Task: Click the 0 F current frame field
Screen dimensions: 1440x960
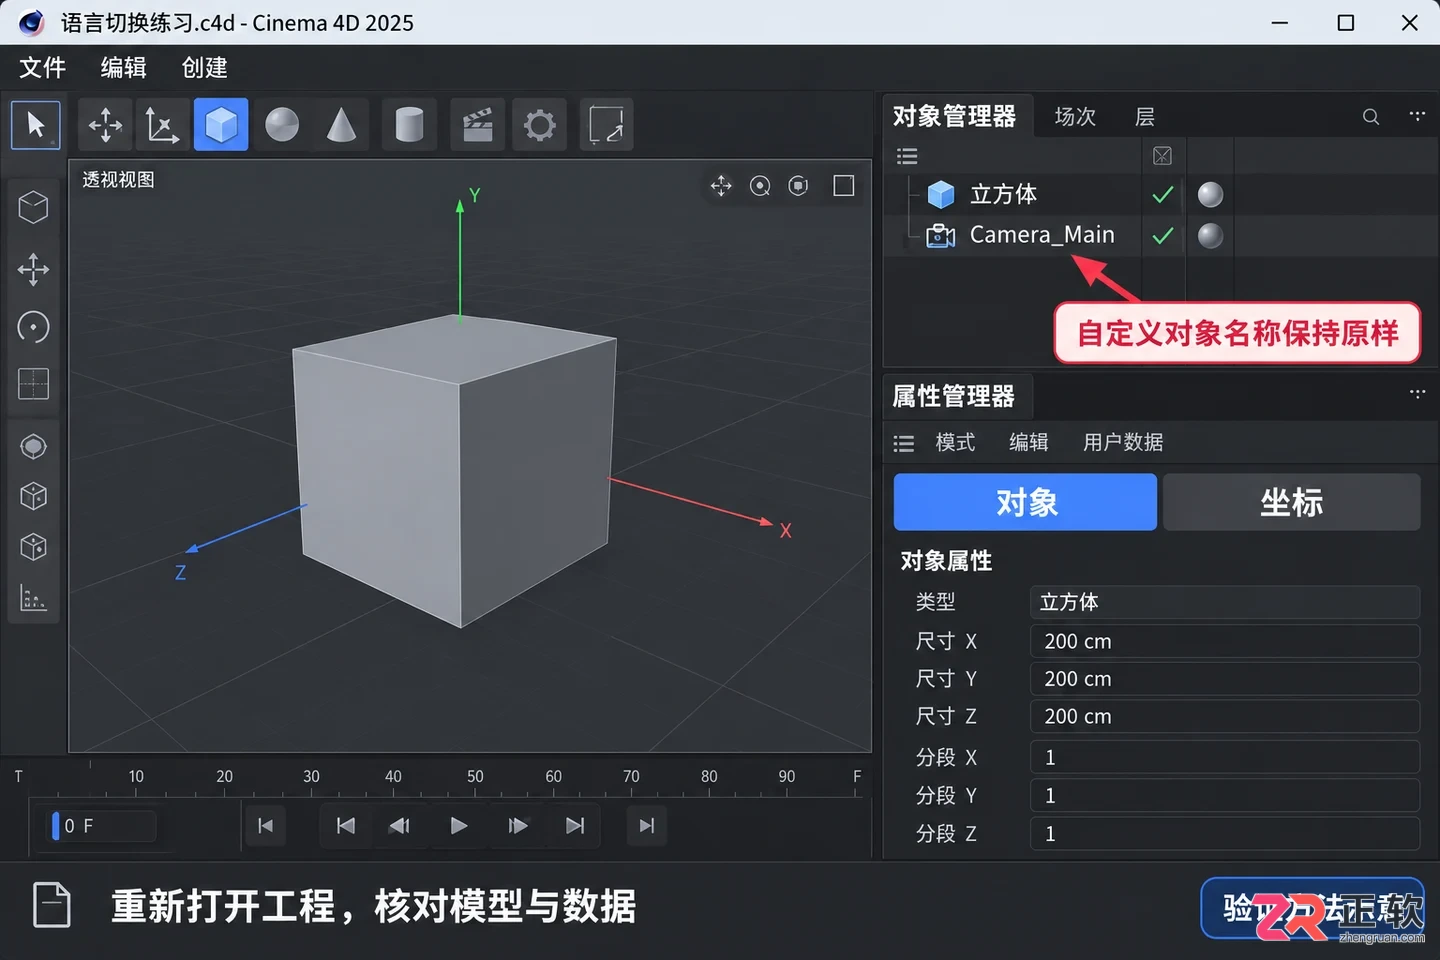Action: point(103,826)
